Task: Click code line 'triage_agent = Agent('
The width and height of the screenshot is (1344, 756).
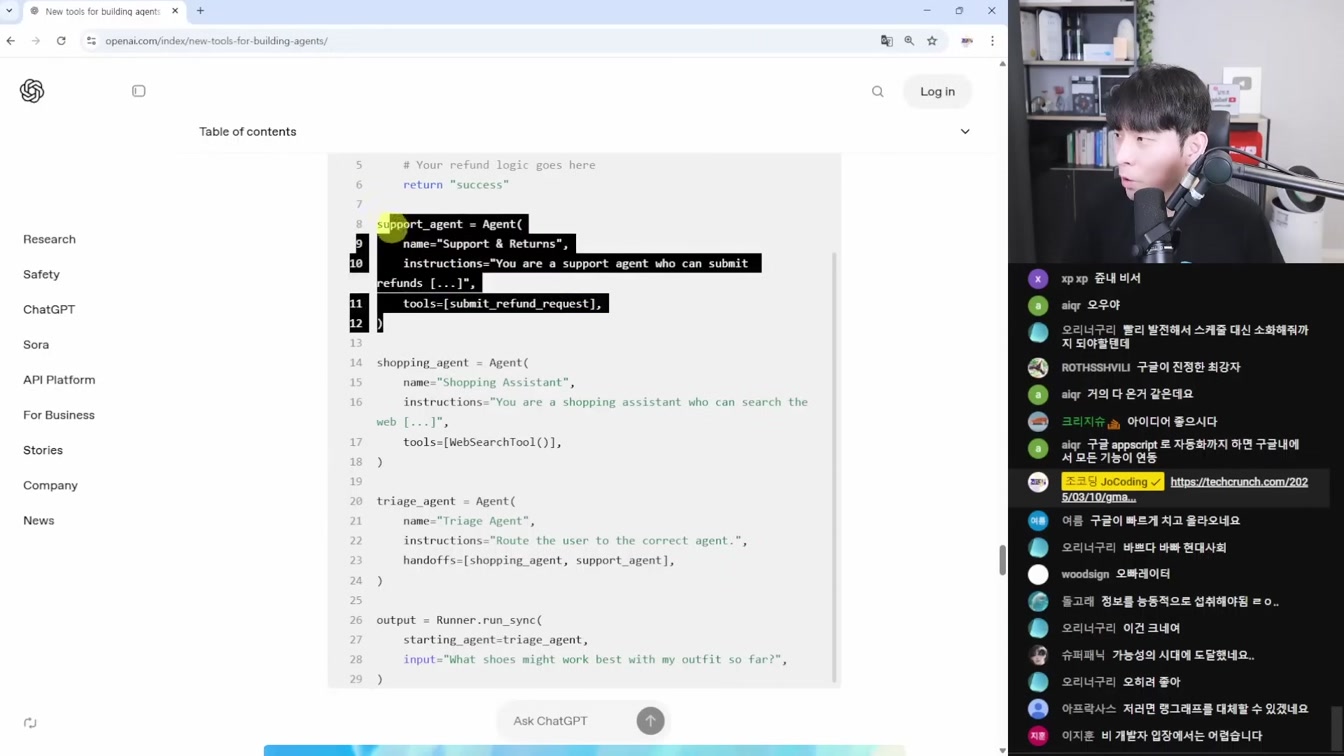Action: (x=446, y=501)
